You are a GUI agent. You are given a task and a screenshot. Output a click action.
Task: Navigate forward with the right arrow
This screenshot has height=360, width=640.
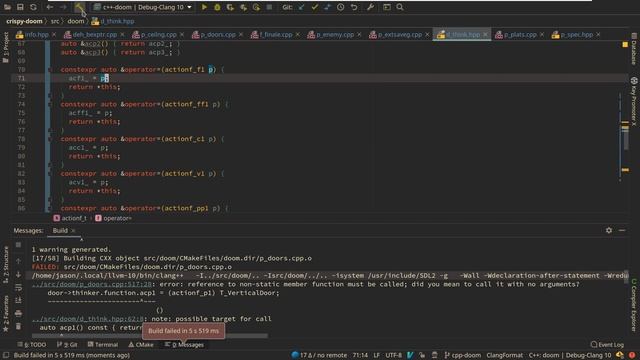[x=63, y=7]
